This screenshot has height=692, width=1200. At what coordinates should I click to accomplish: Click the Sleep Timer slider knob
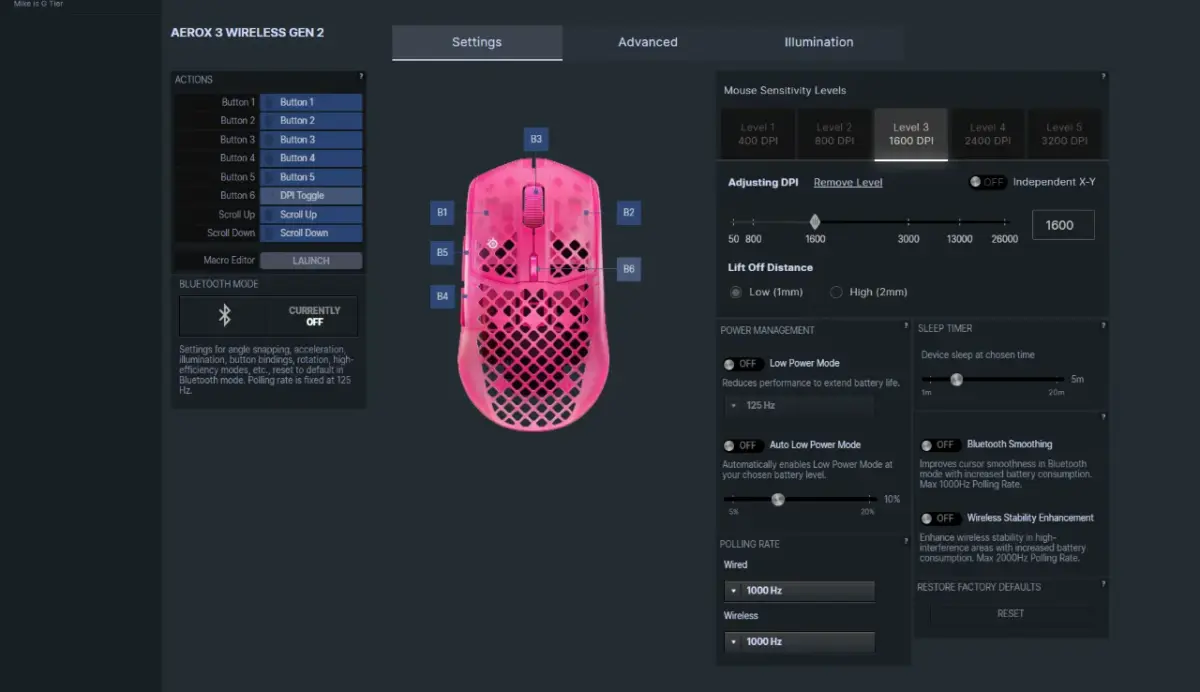click(x=956, y=379)
